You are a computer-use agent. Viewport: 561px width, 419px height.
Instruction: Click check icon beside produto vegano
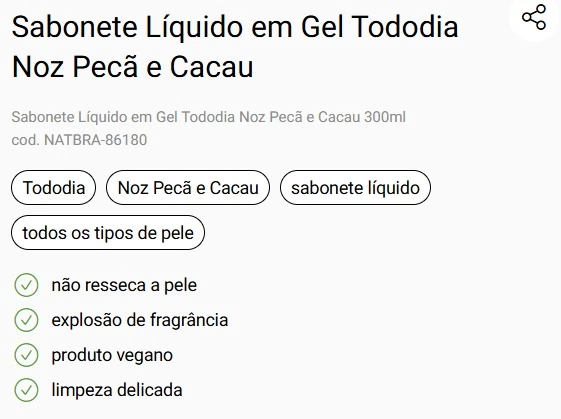[26, 355]
